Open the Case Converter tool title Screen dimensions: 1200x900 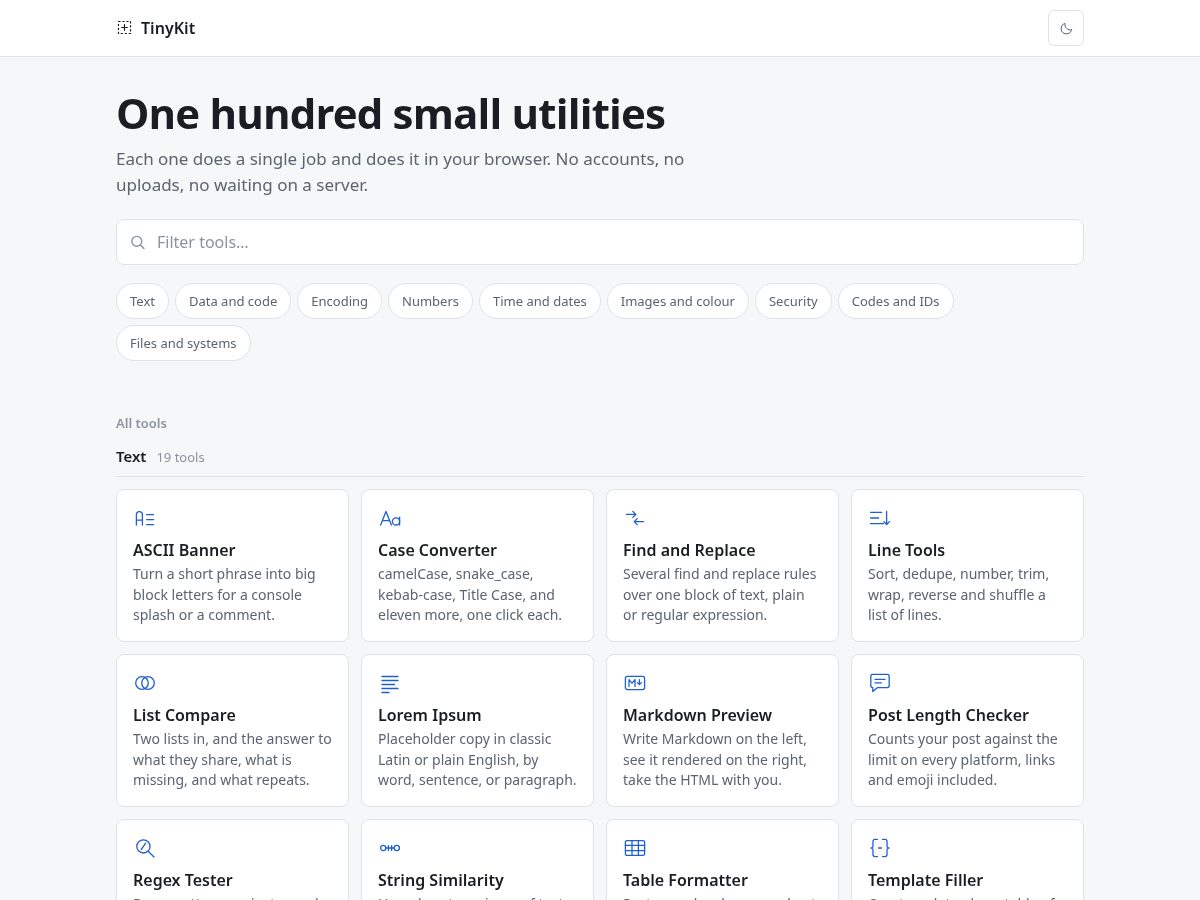[x=437, y=550]
